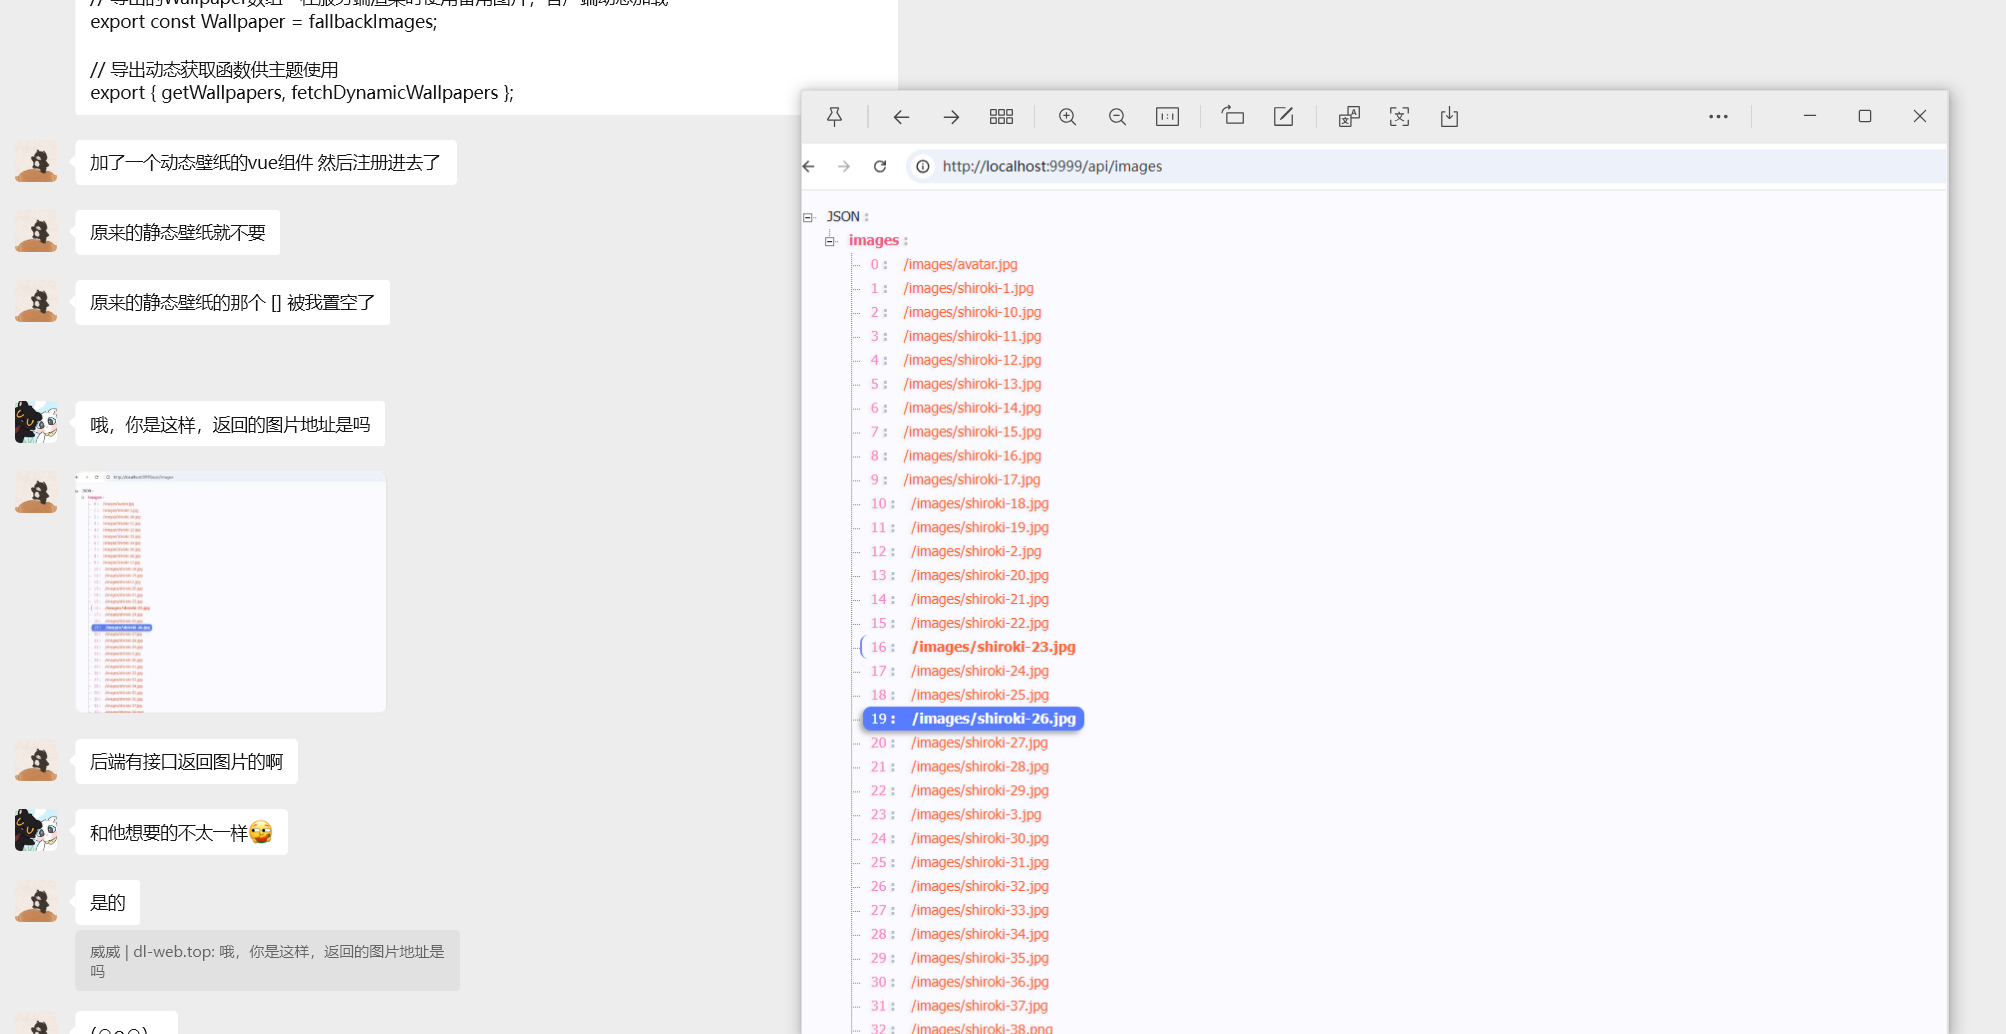Show image at actual 1:1 size
The image size is (2006, 1034).
(x=1167, y=117)
